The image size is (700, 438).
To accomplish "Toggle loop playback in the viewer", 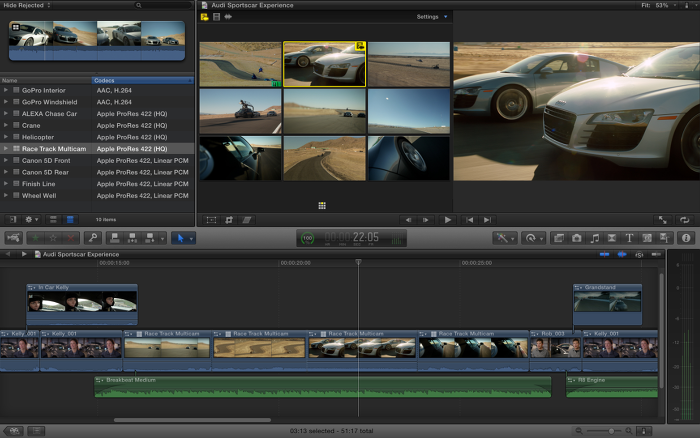I will point(685,219).
